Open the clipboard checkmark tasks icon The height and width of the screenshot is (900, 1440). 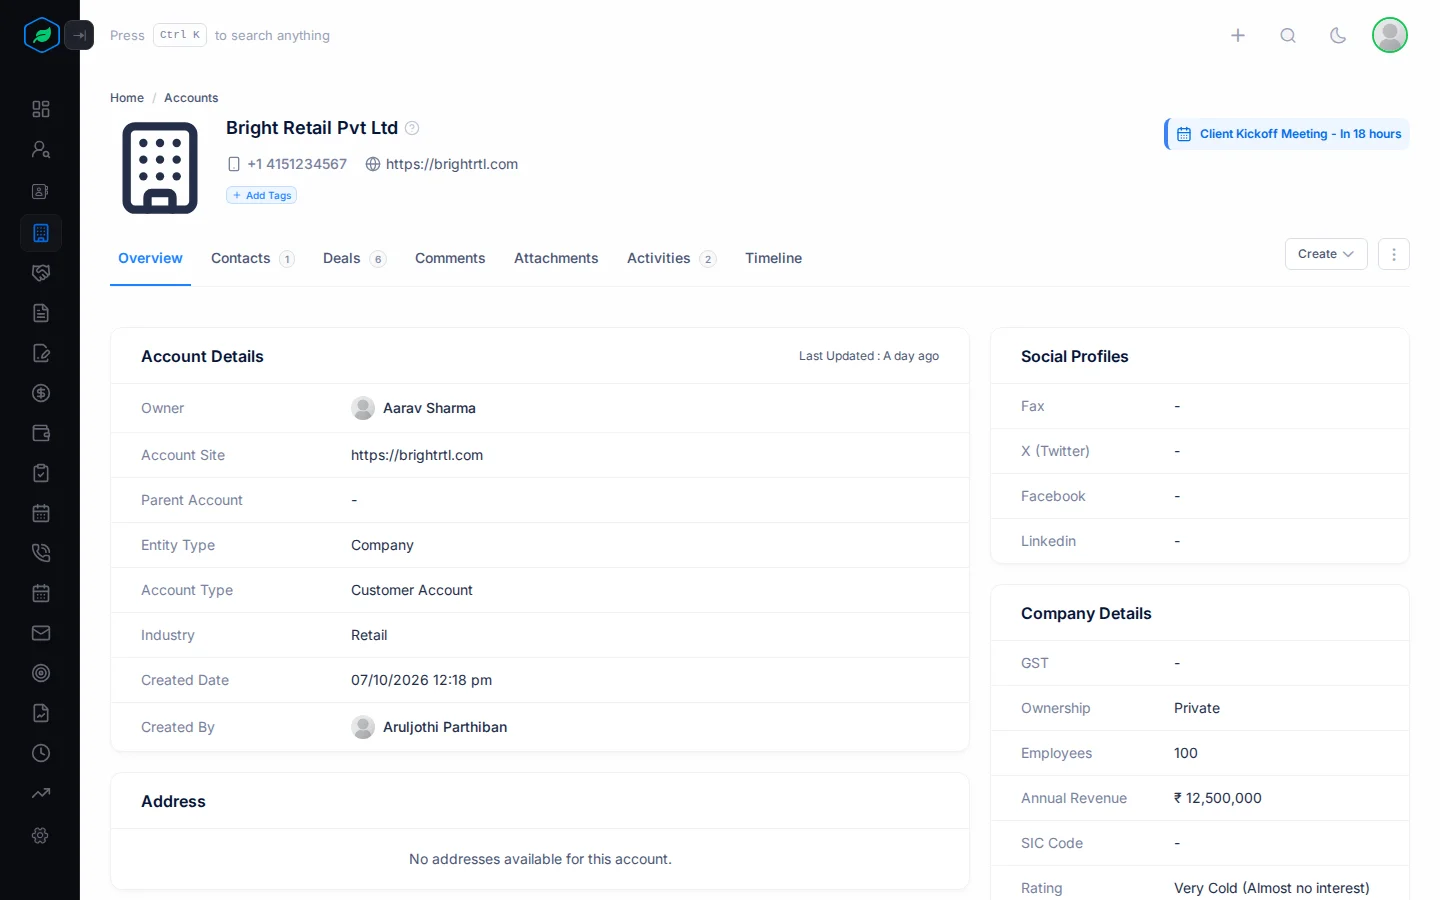pyautogui.click(x=41, y=473)
